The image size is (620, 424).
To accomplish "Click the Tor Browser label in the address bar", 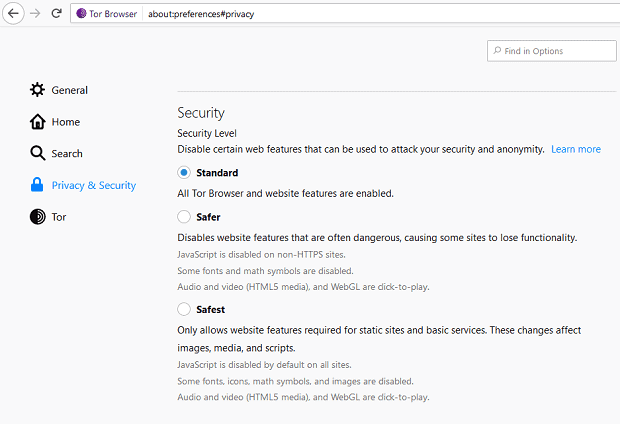I will point(113,14).
